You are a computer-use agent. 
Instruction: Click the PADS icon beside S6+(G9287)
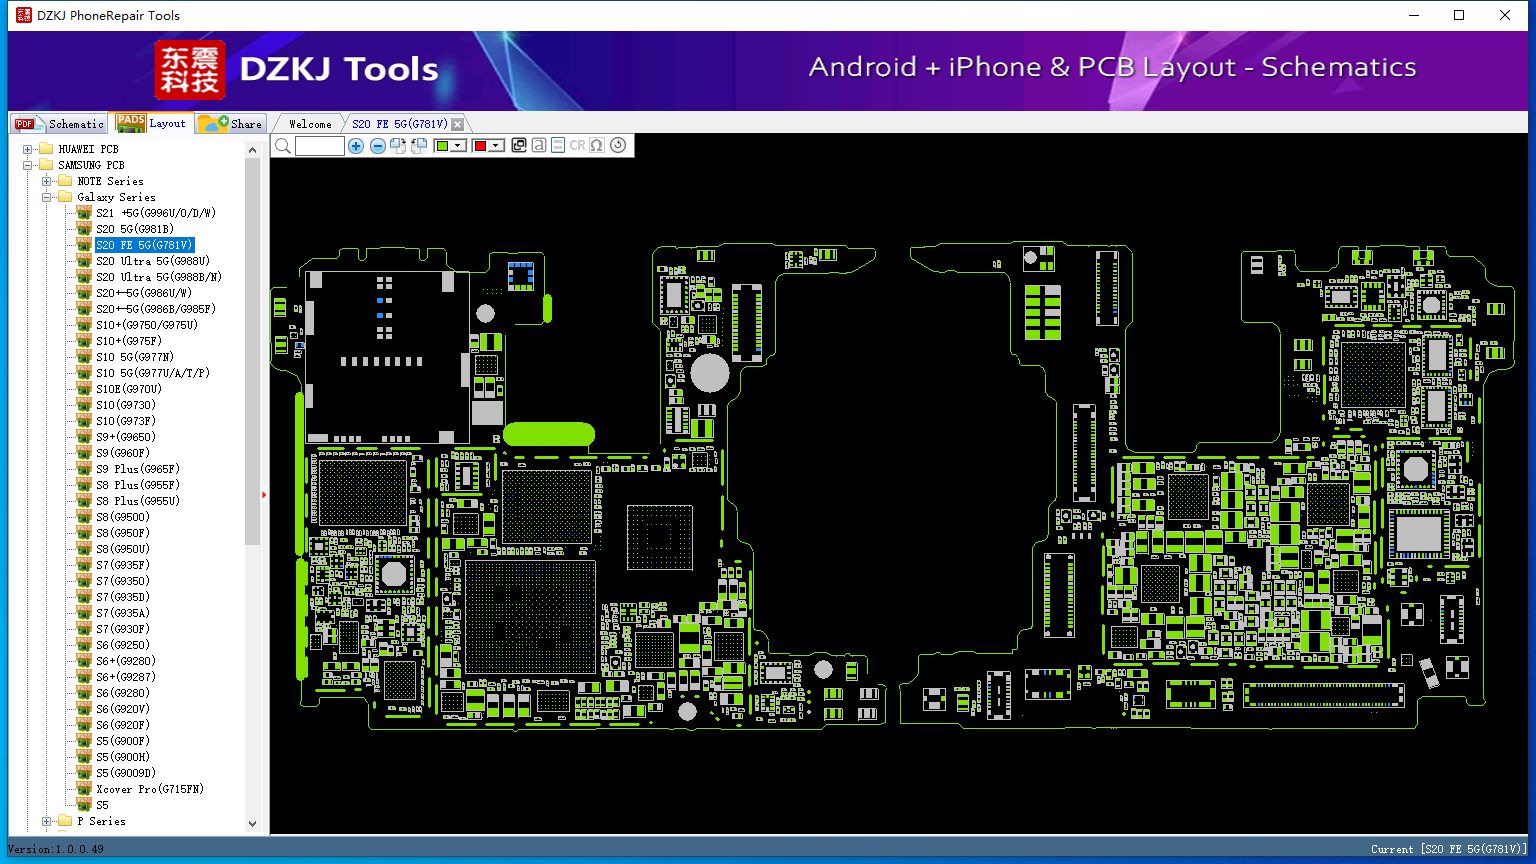(x=84, y=677)
